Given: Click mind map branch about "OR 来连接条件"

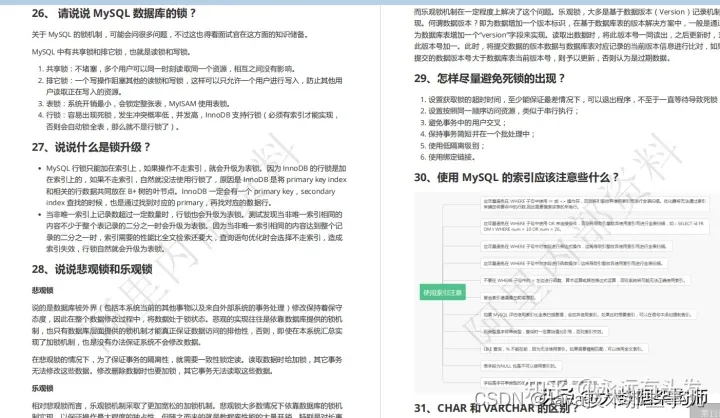Looking at the screenshot, I should (595, 226).
